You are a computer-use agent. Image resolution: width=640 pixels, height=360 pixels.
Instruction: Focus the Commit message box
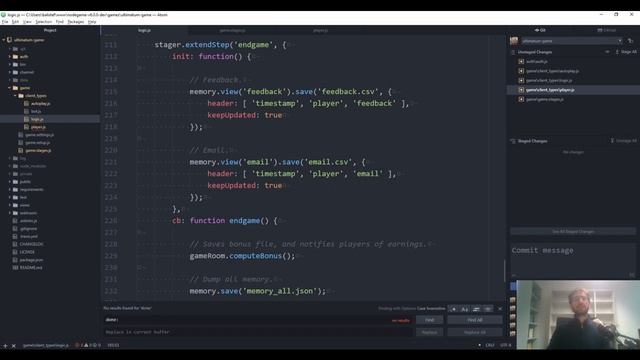pos(573,260)
